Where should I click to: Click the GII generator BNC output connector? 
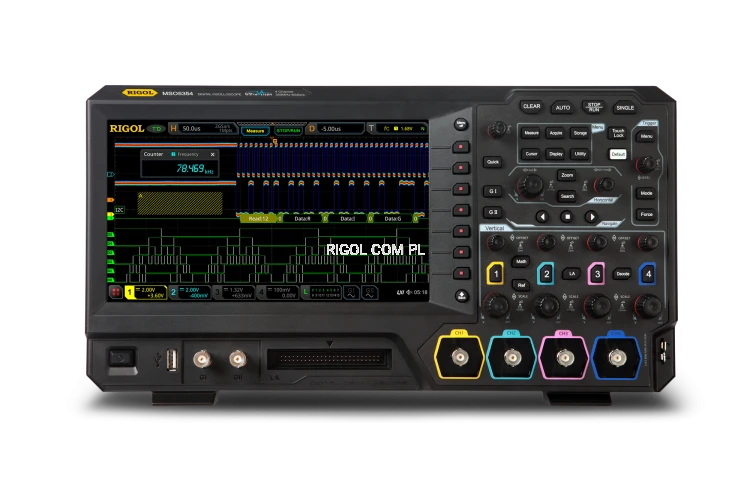coord(237,359)
